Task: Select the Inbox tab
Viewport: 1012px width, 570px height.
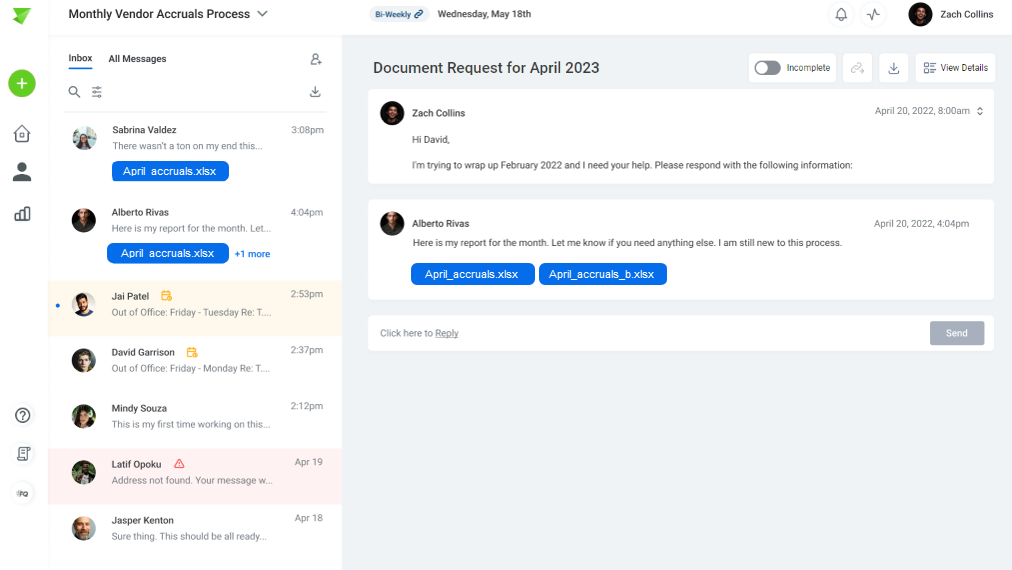Action: coord(81,58)
